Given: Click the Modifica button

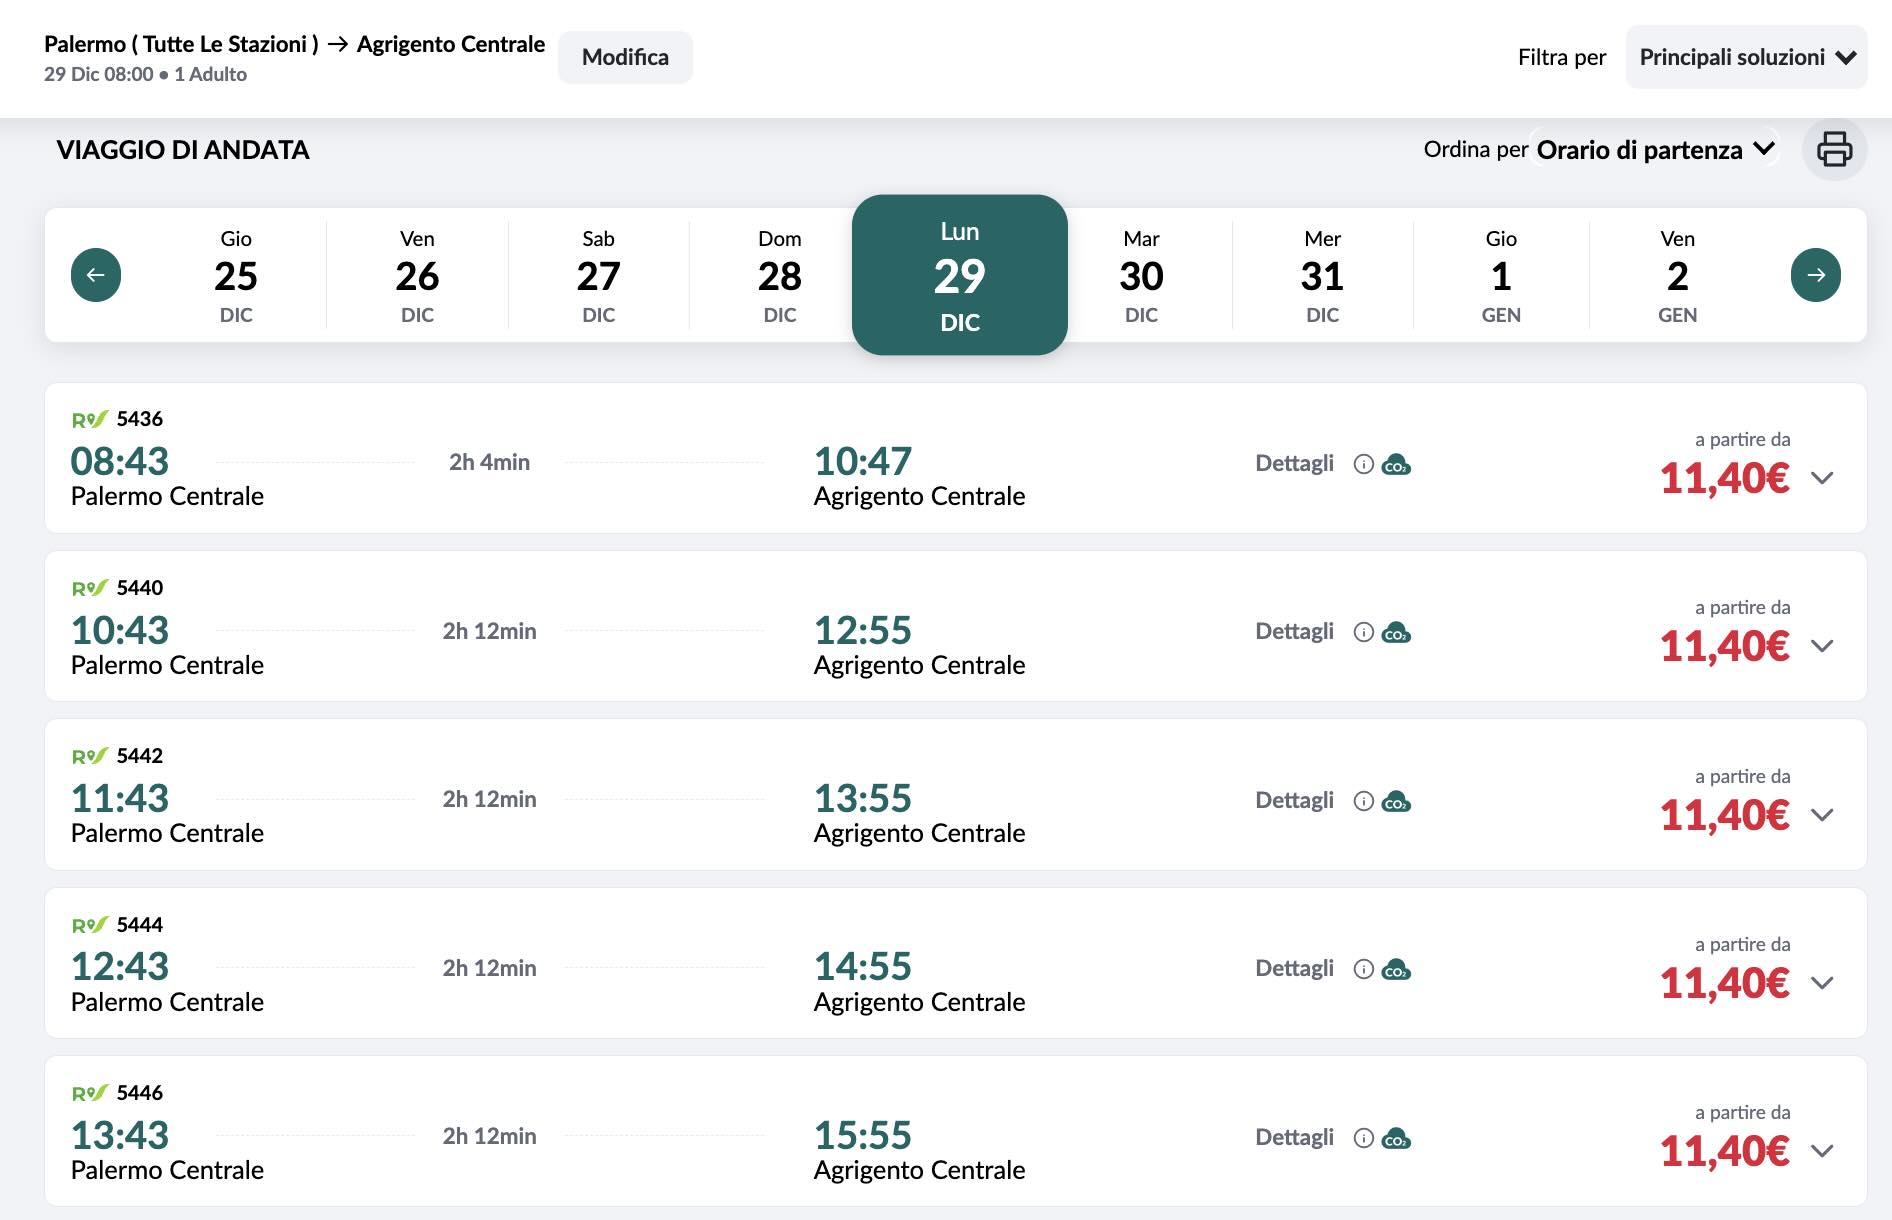Looking at the screenshot, I should (625, 58).
